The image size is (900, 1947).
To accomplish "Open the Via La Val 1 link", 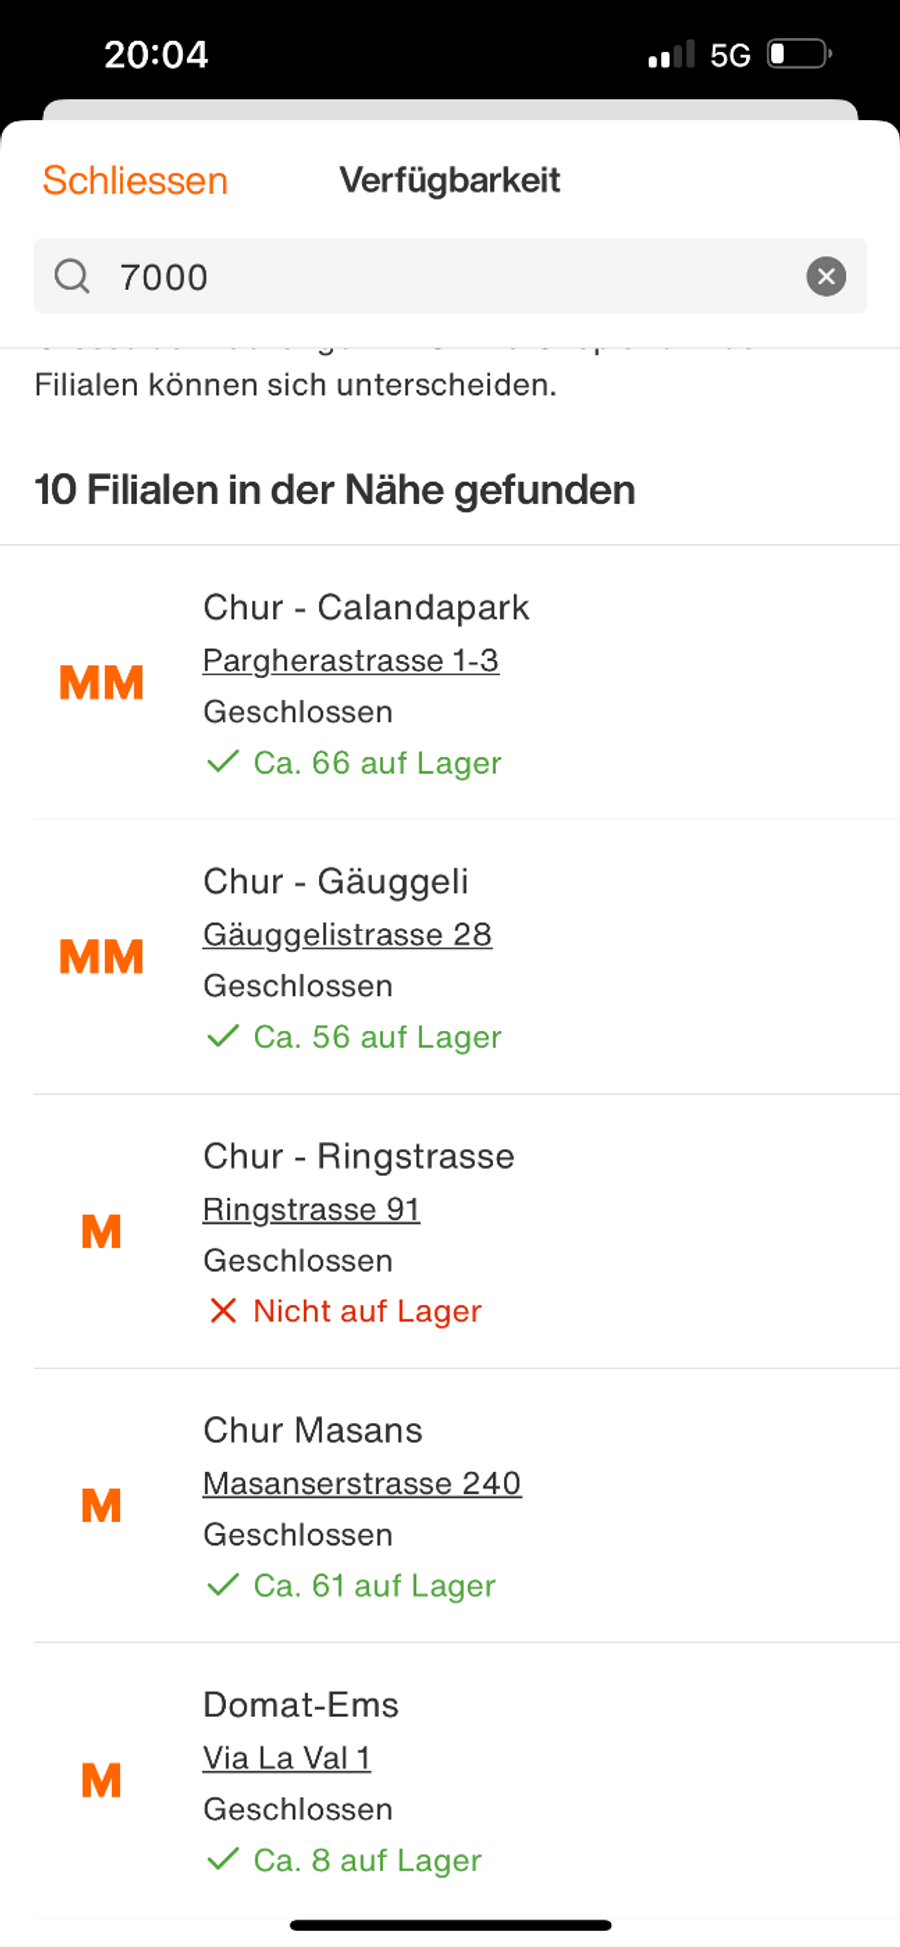I will [286, 1758].
